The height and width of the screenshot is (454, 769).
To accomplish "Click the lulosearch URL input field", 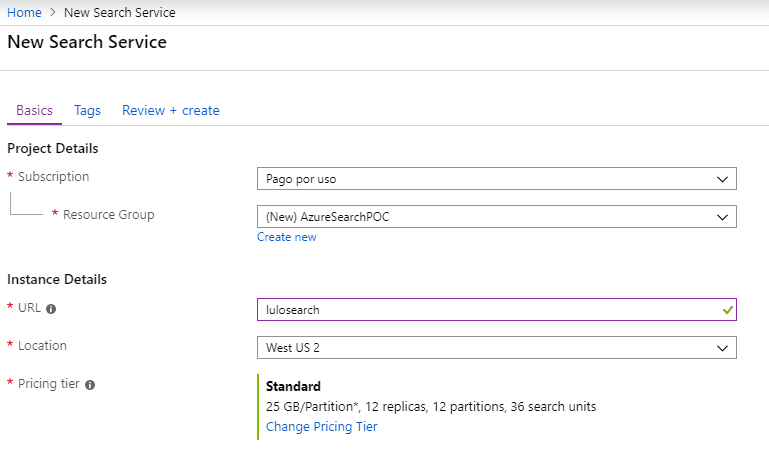I will (x=497, y=310).
